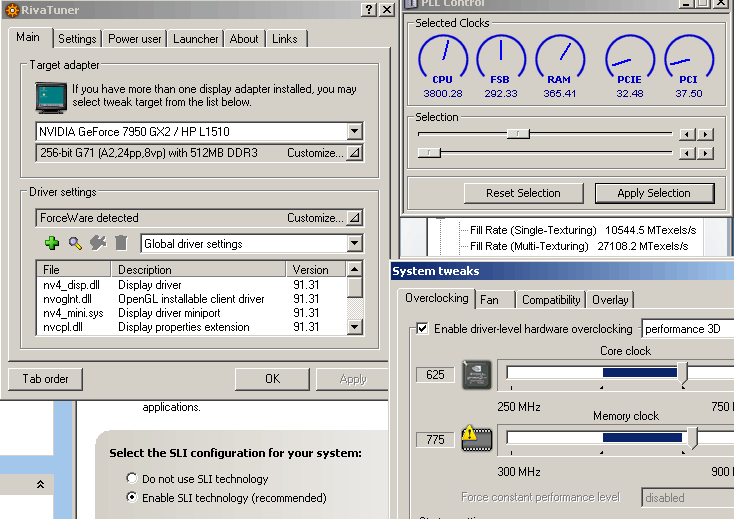Viewport: 734px width, 519px height.
Task: Click the Apply Selection button
Action: tap(654, 193)
